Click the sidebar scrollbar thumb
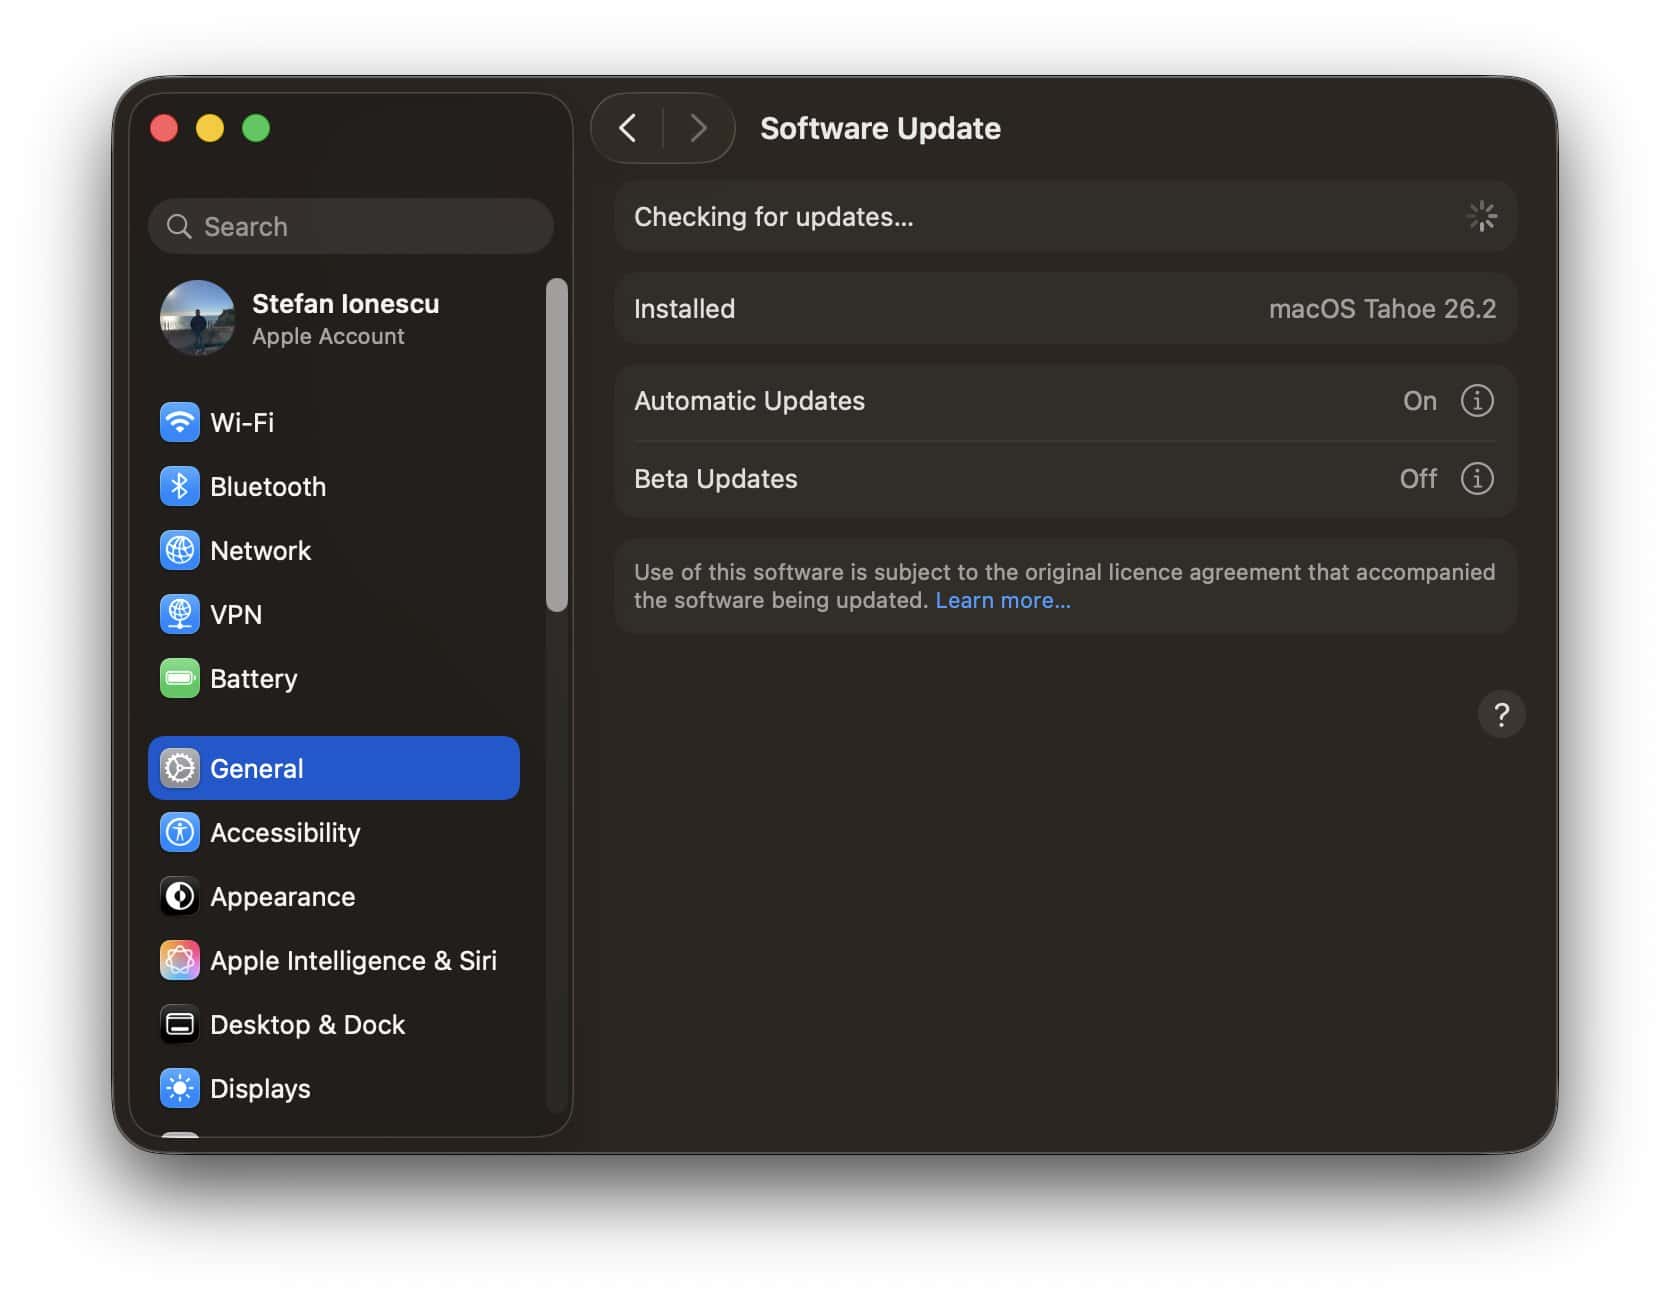The image size is (1670, 1302). 557,444
